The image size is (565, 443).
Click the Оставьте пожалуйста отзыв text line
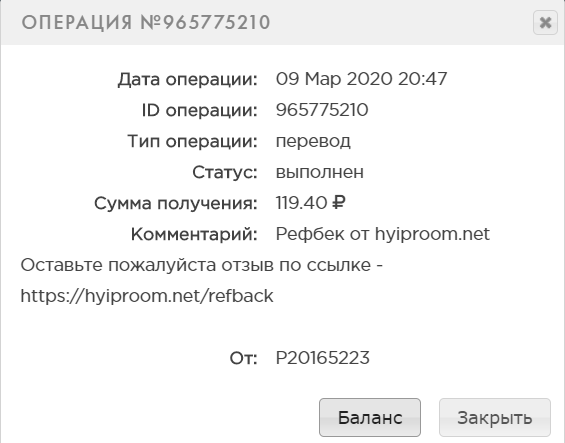[201, 265]
